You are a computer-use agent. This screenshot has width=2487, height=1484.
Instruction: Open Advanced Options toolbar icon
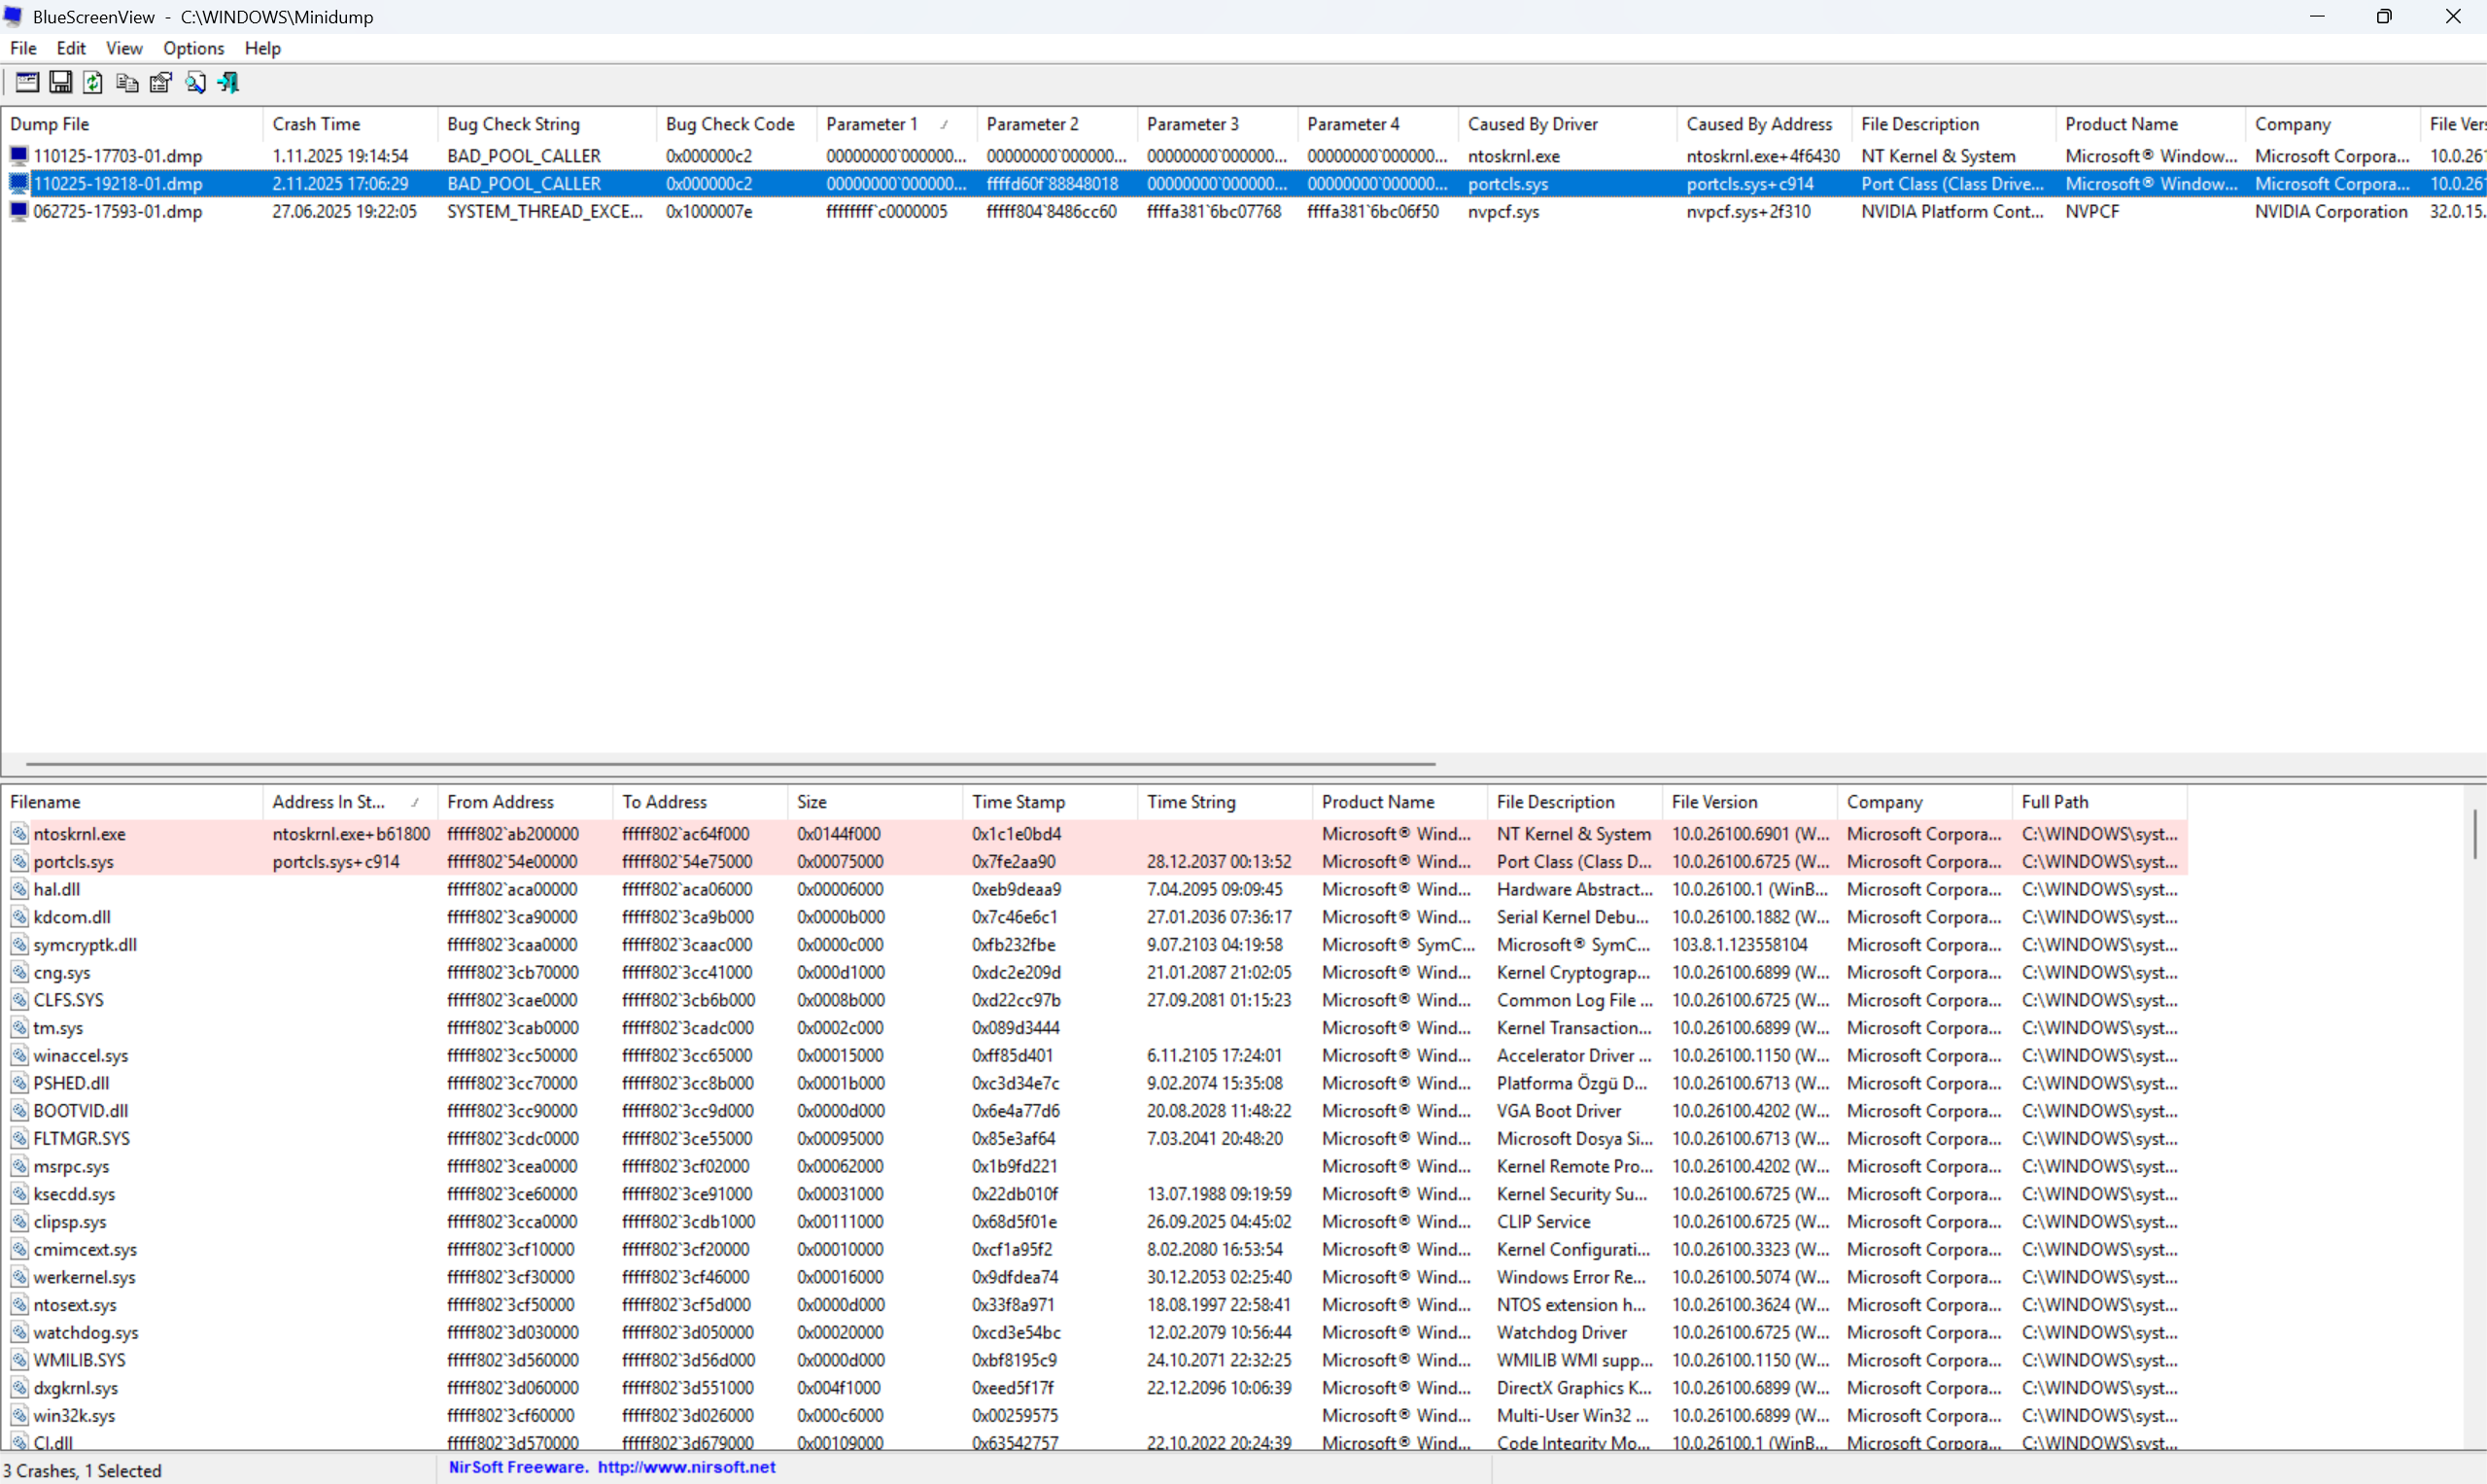click(27, 82)
